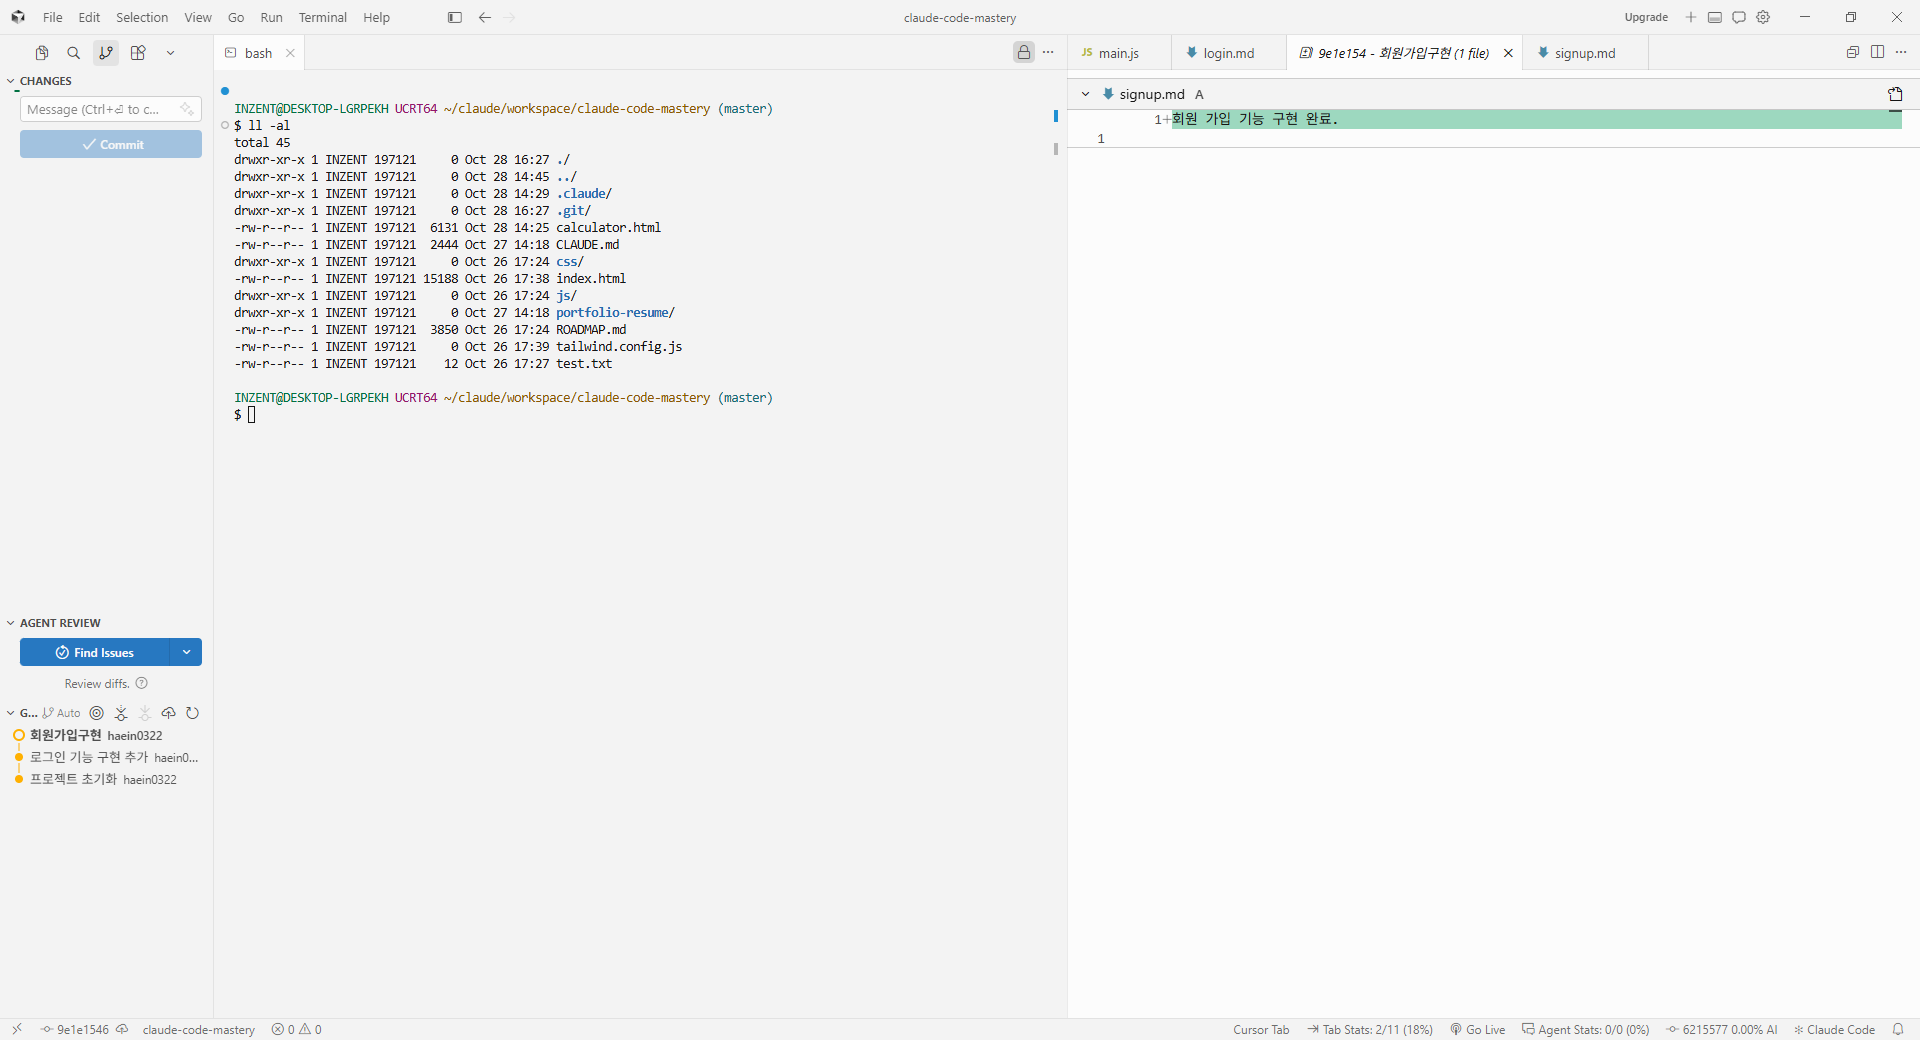Toggle the terminal editor group lock
This screenshot has width=1920, height=1040.
[x=1024, y=52]
